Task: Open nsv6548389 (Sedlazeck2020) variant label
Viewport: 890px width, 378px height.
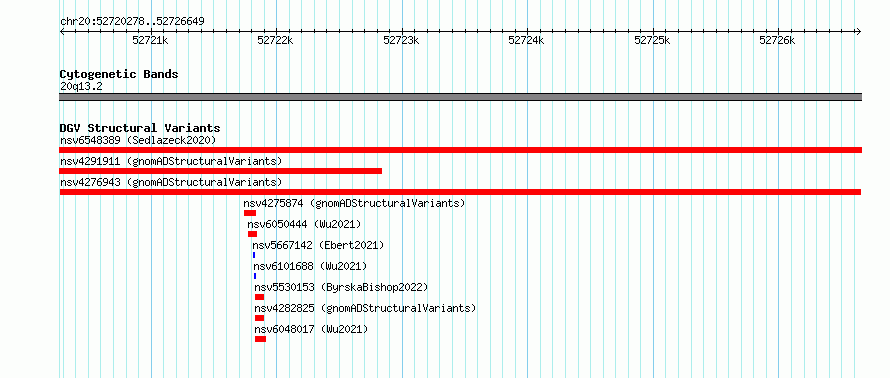Action: (x=138, y=140)
